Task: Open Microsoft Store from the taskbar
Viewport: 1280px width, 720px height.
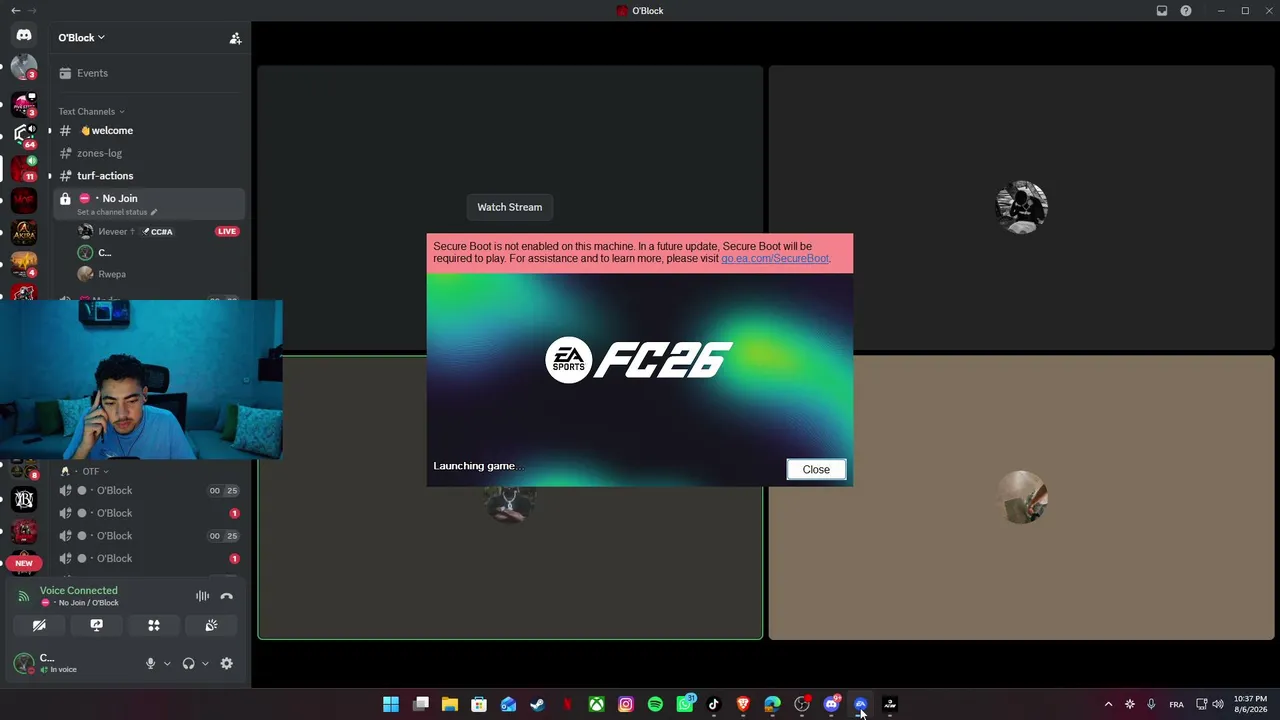Action: (479, 704)
